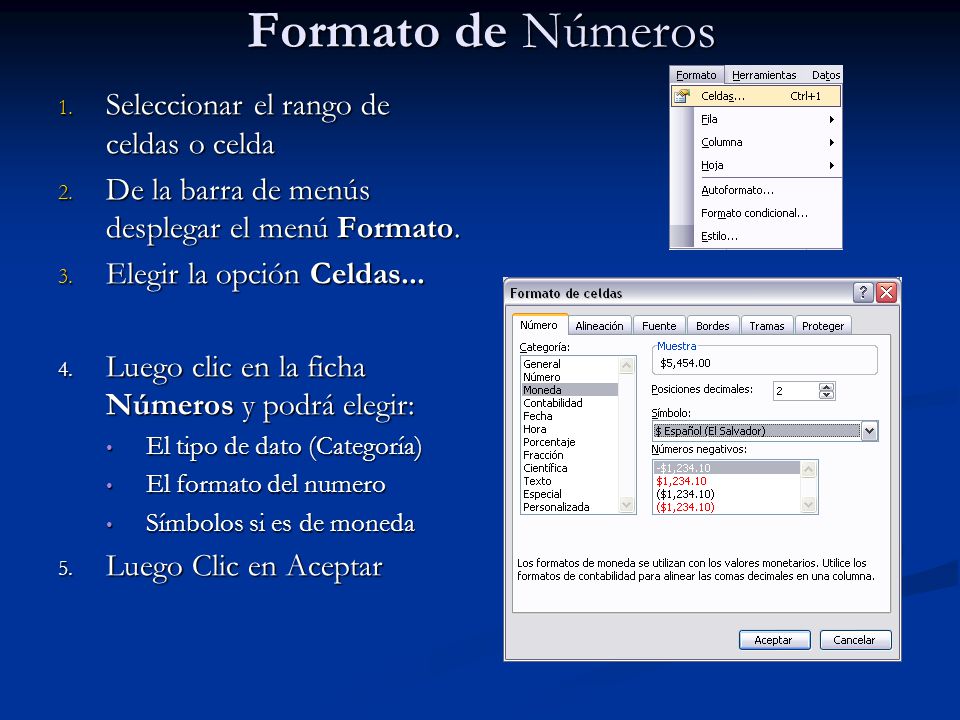Select Porcentaje category
Image resolution: width=960 pixels, height=720 pixels.
click(569, 442)
